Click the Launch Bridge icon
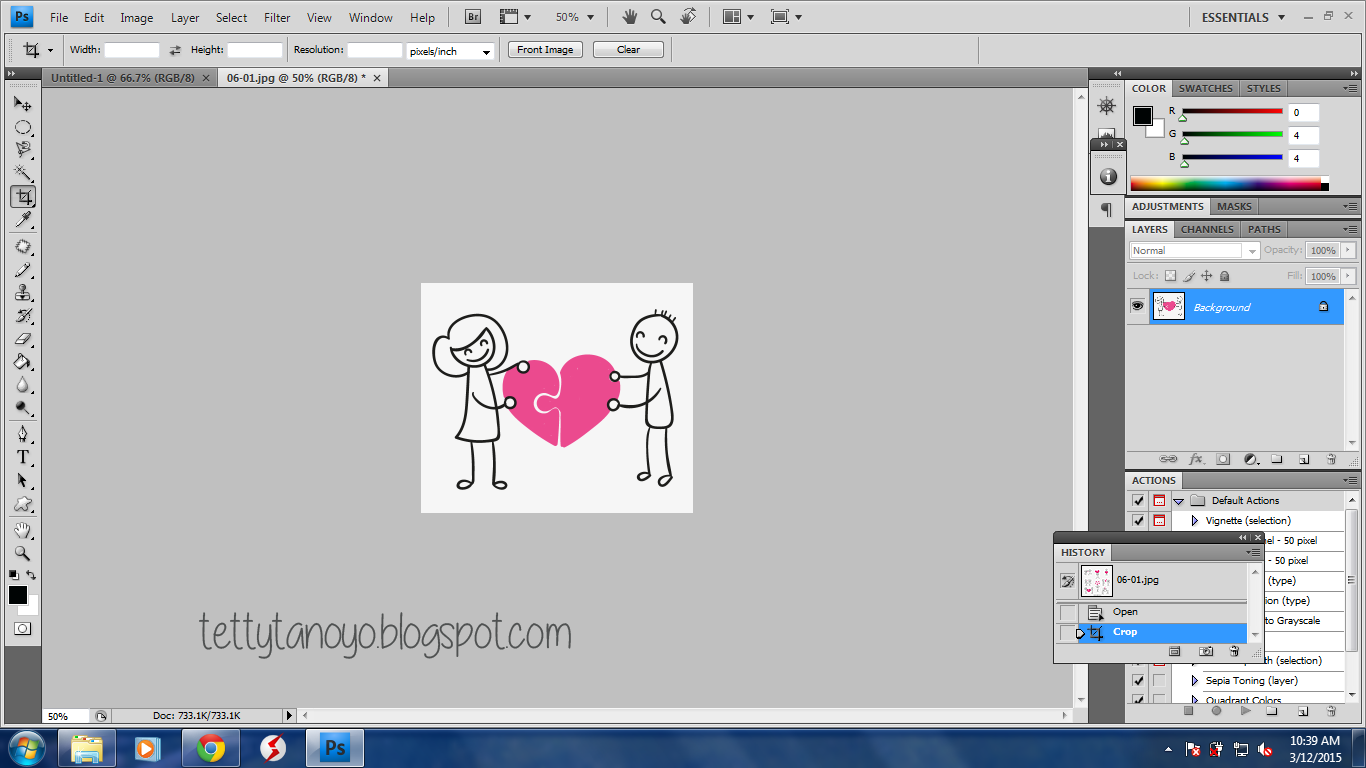 (474, 17)
